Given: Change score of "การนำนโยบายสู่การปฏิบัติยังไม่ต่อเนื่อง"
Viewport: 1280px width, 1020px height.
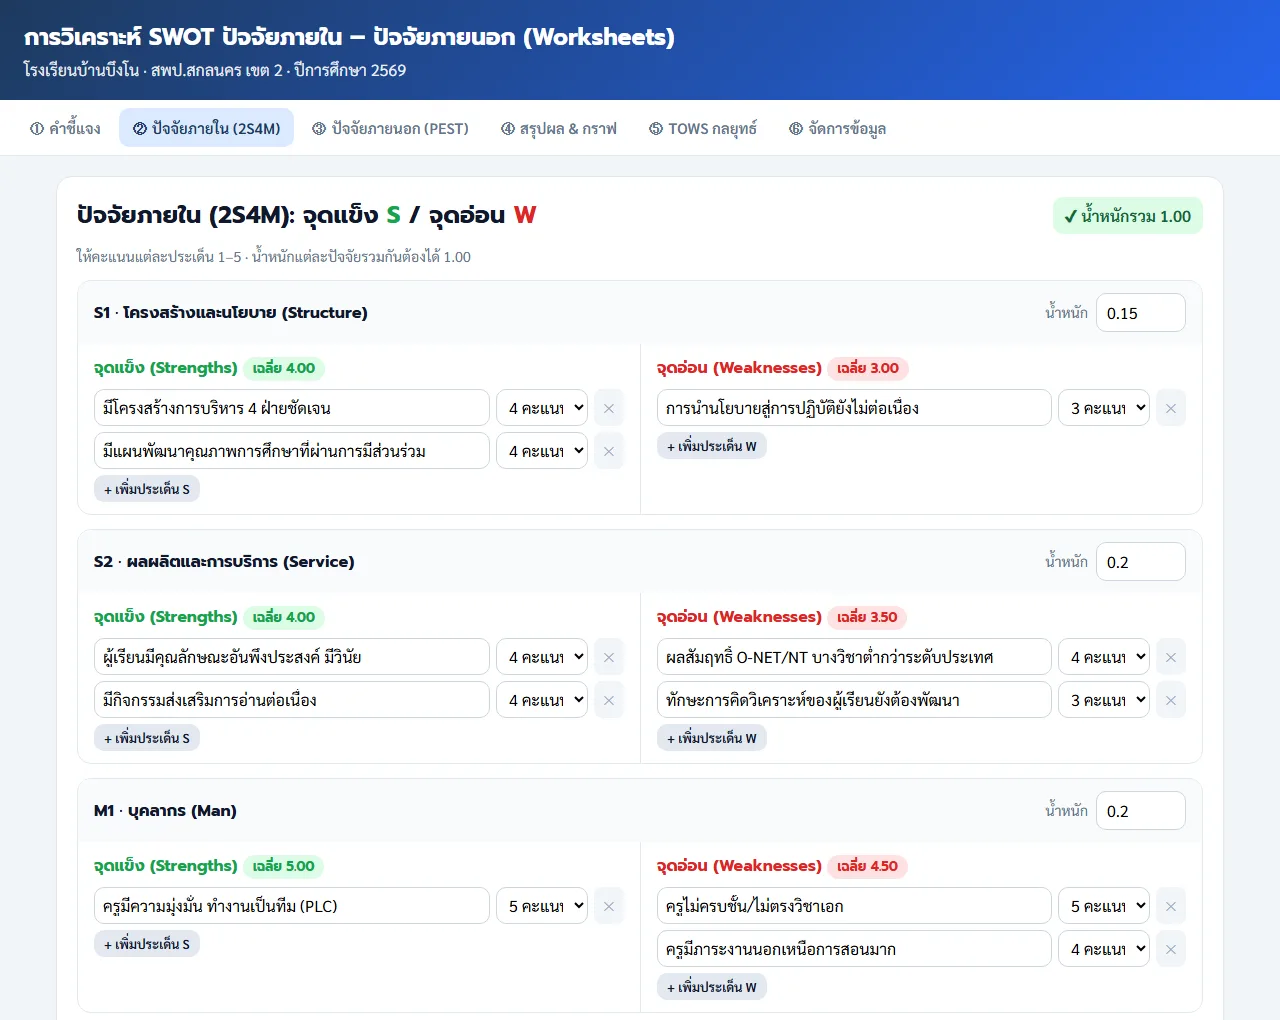Looking at the screenshot, I should tap(1104, 408).
